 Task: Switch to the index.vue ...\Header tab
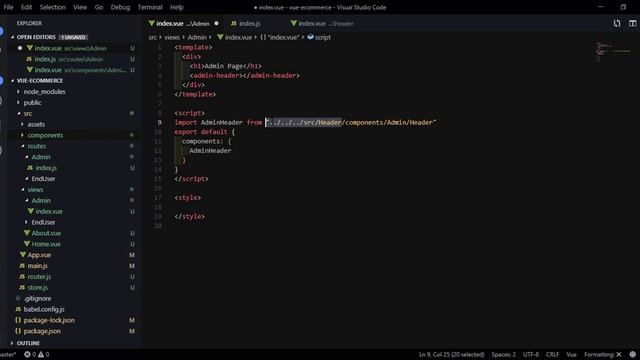coord(326,23)
